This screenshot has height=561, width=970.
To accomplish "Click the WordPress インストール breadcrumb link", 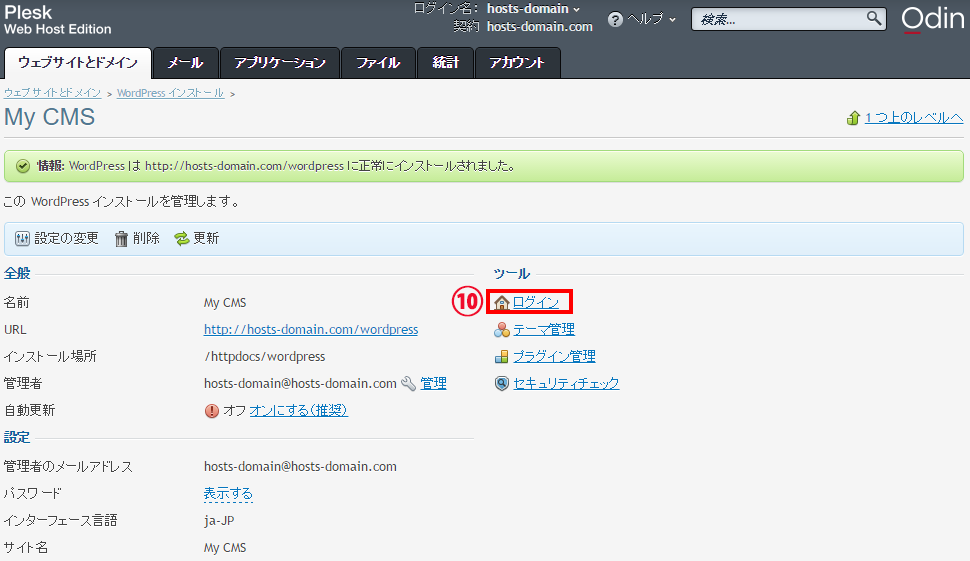I will (x=170, y=93).
